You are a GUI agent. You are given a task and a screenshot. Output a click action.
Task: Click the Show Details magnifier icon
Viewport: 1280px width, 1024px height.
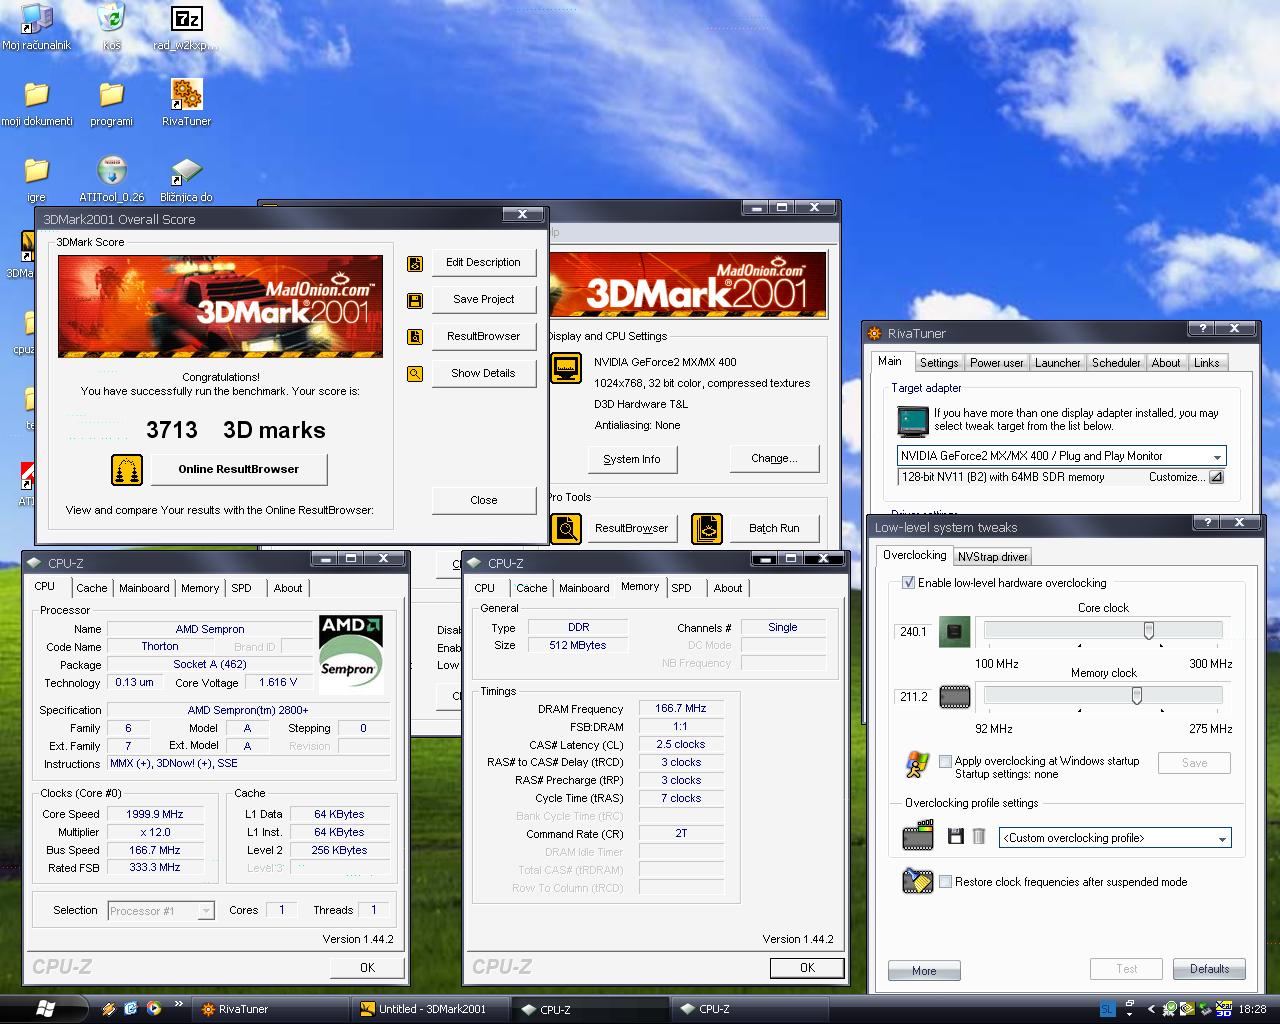coord(415,374)
